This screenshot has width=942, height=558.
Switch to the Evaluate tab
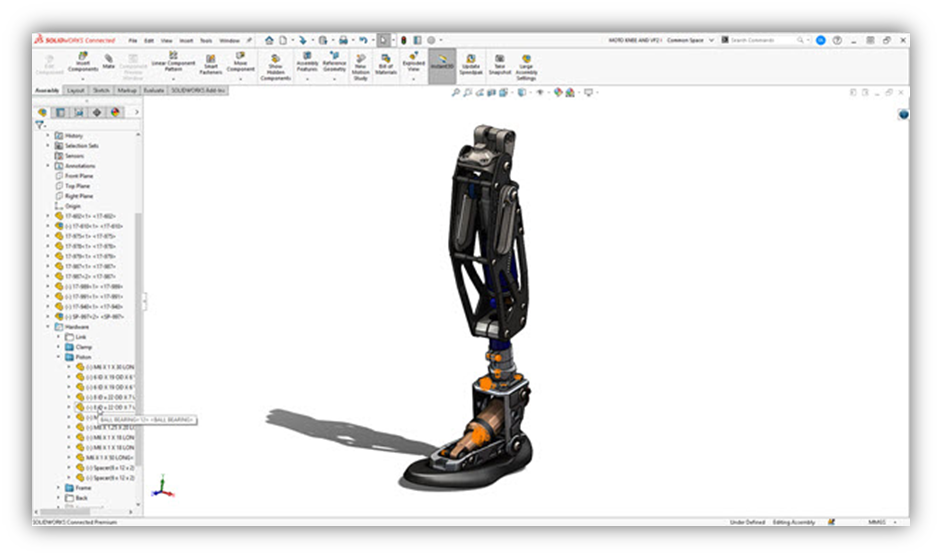tap(154, 91)
